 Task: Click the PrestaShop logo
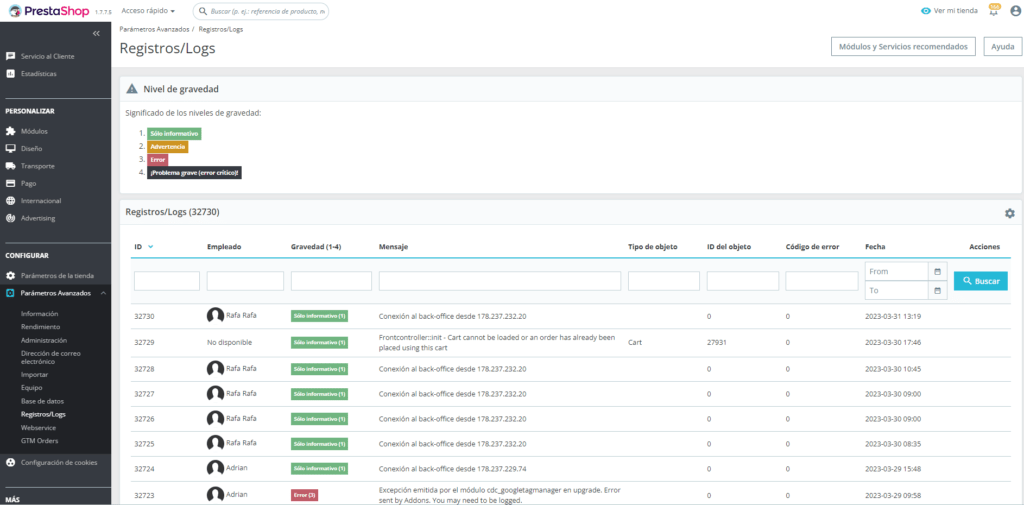50,11
